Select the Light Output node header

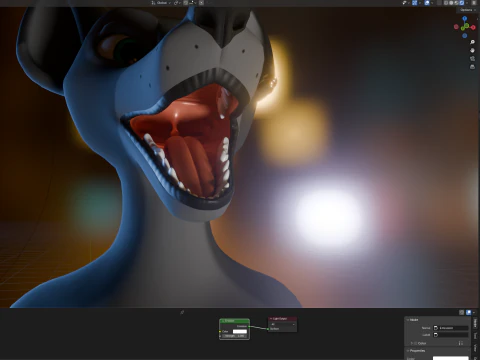(283, 319)
